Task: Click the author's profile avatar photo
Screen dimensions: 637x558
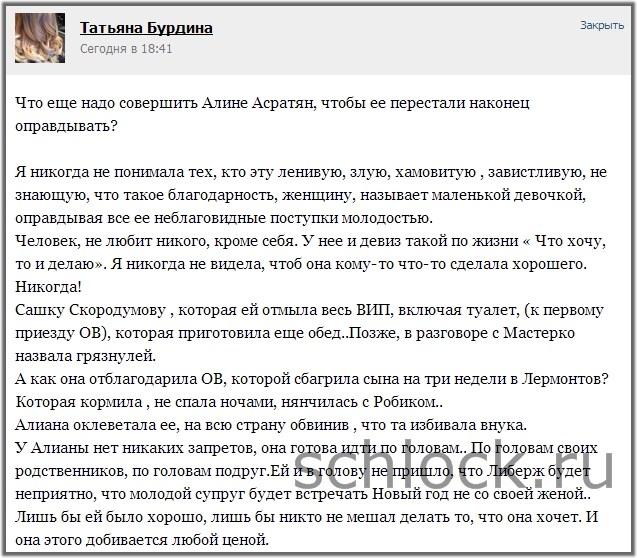Action: [x=40, y=38]
